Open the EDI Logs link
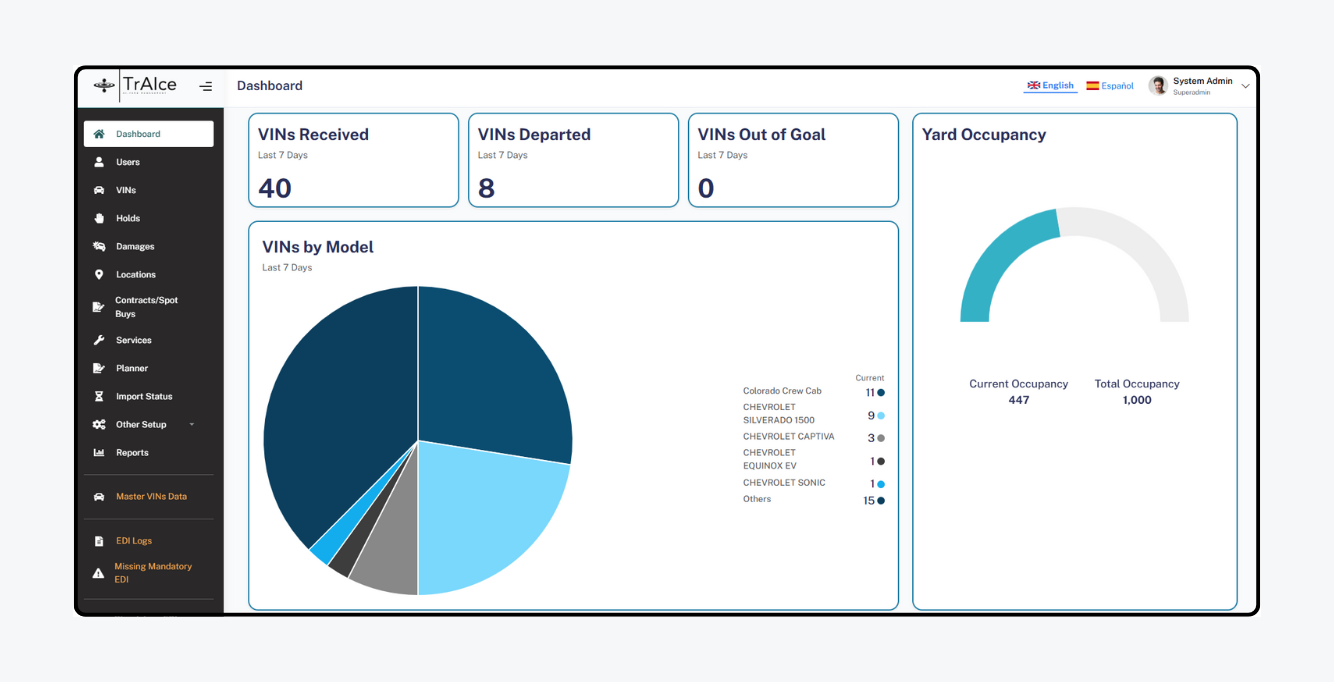Image resolution: width=1334 pixels, height=682 pixels. (134, 541)
